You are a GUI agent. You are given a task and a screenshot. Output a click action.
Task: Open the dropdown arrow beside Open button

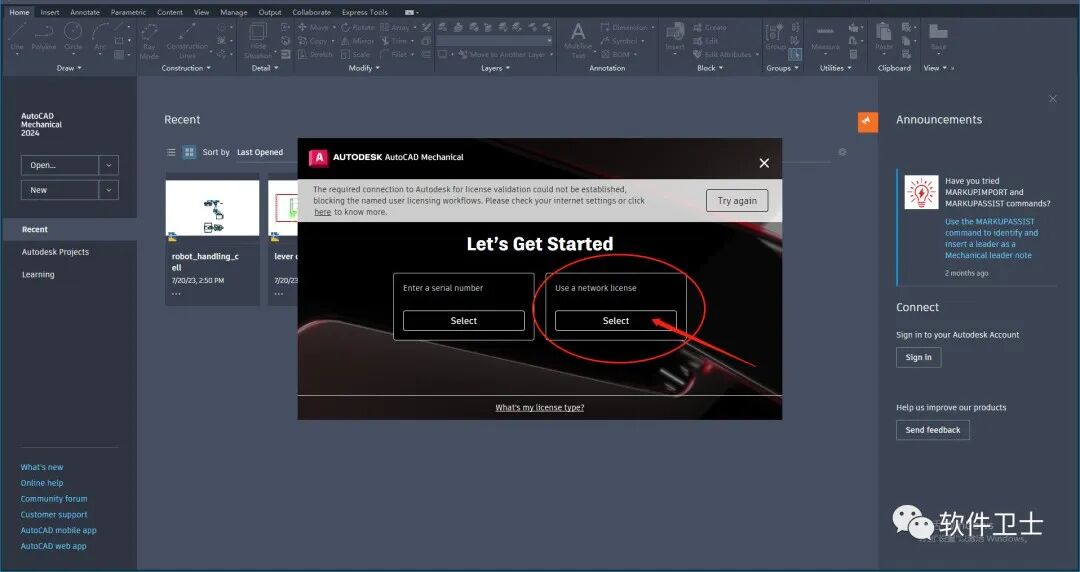click(x=109, y=165)
